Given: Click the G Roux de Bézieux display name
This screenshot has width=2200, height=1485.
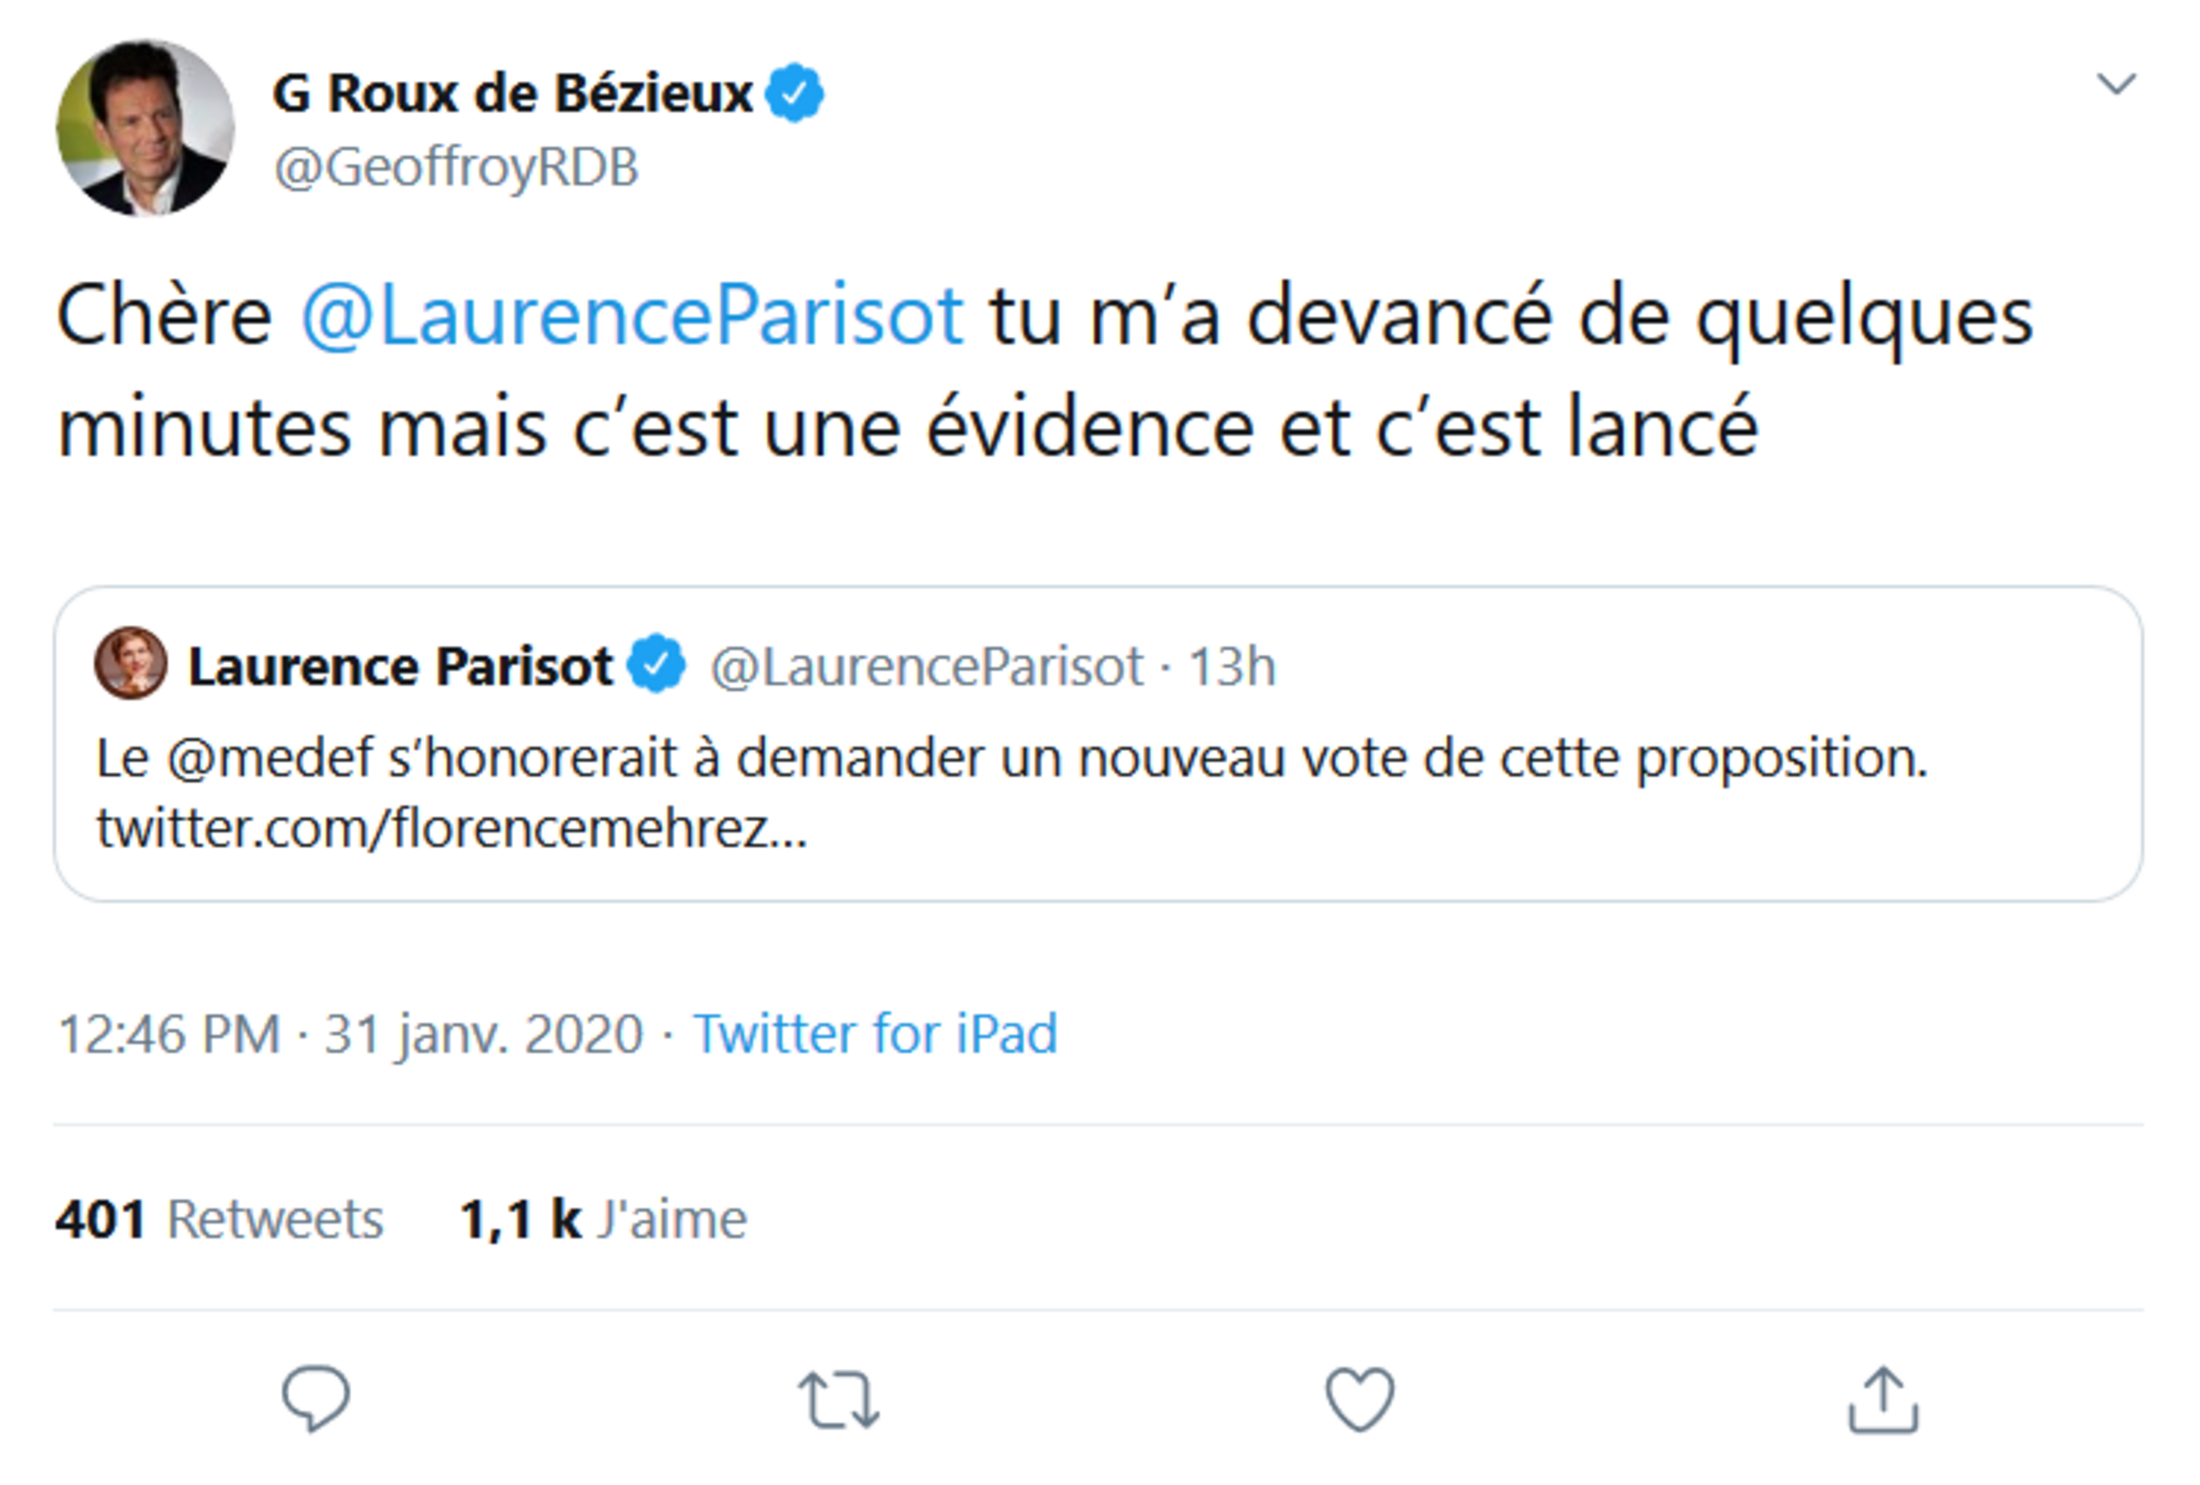Looking at the screenshot, I should 512,93.
